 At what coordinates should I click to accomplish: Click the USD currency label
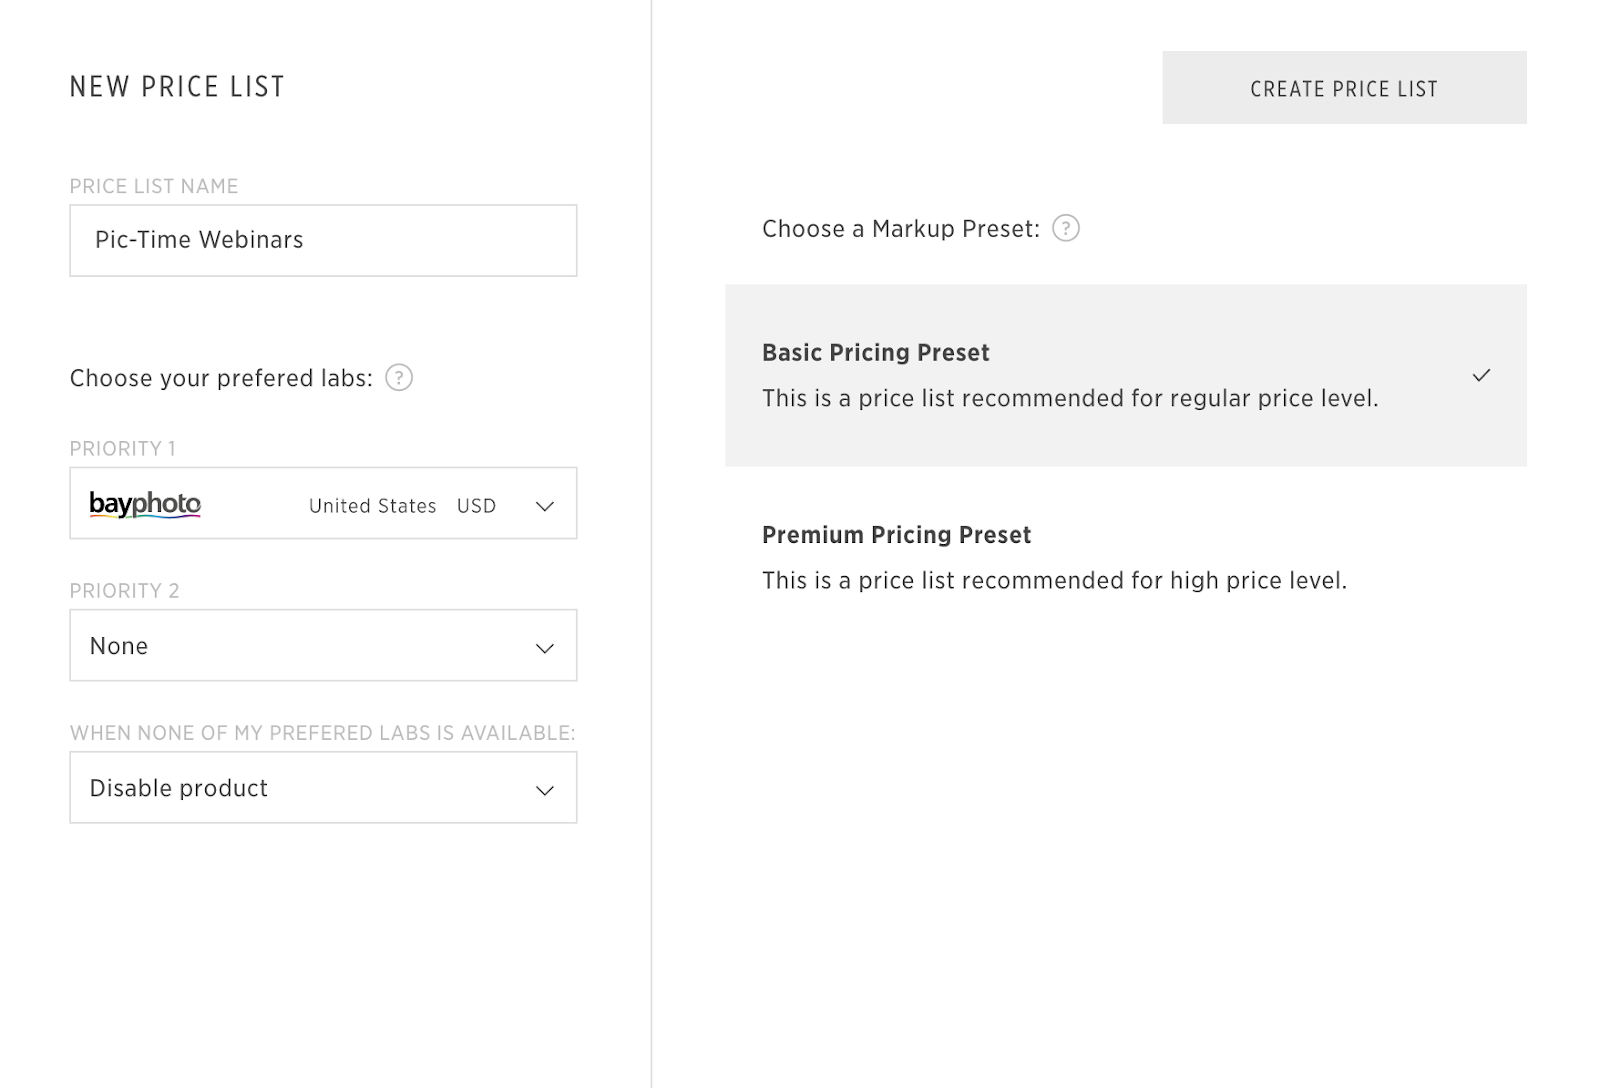click(x=476, y=506)
